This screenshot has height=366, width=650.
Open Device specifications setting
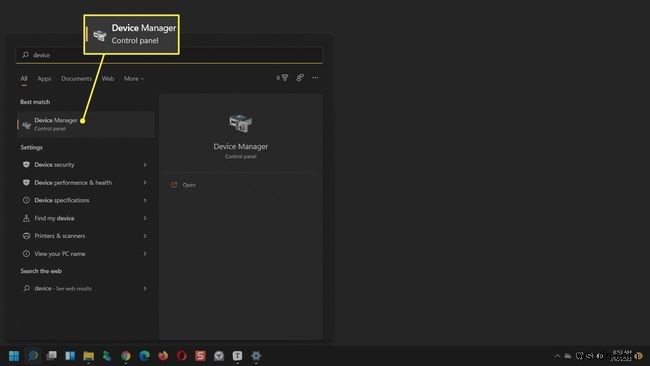coord(86,200)
